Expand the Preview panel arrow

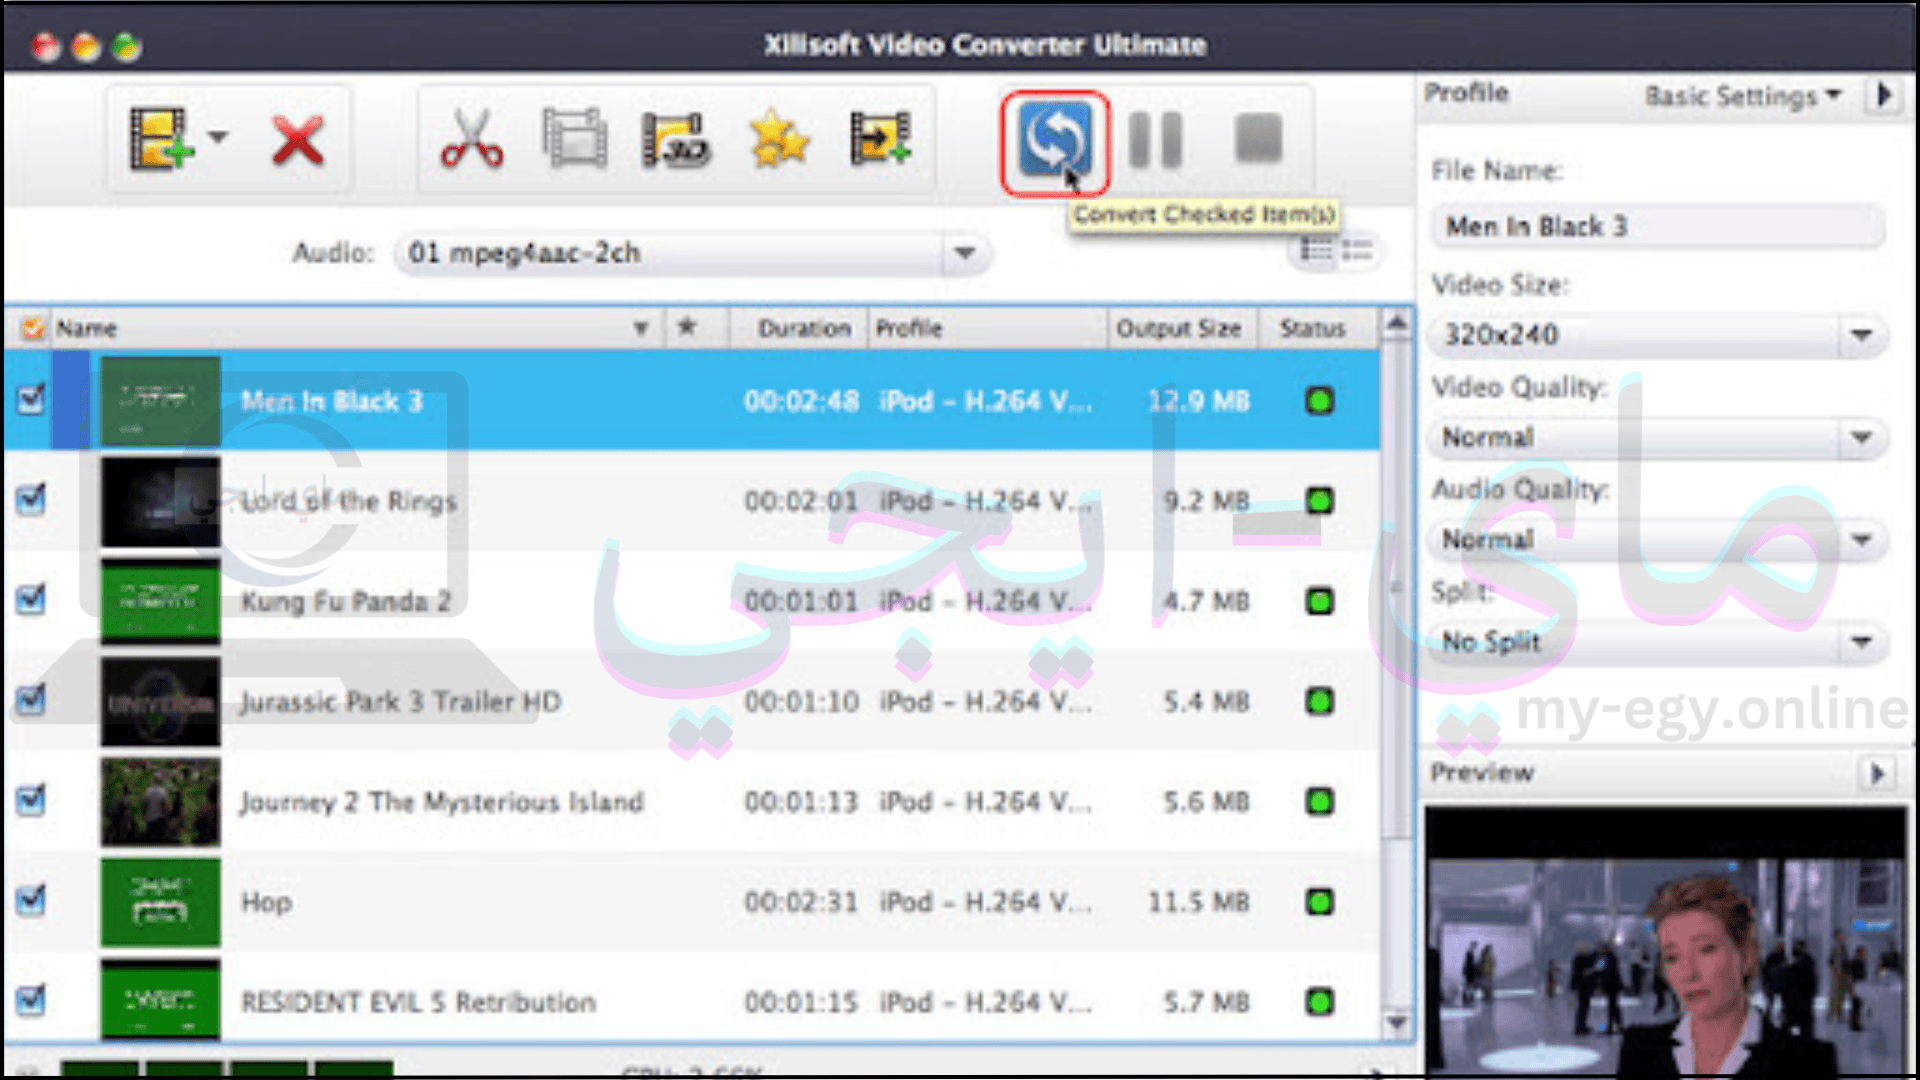pyautogui.click(x=1877, y=773)
